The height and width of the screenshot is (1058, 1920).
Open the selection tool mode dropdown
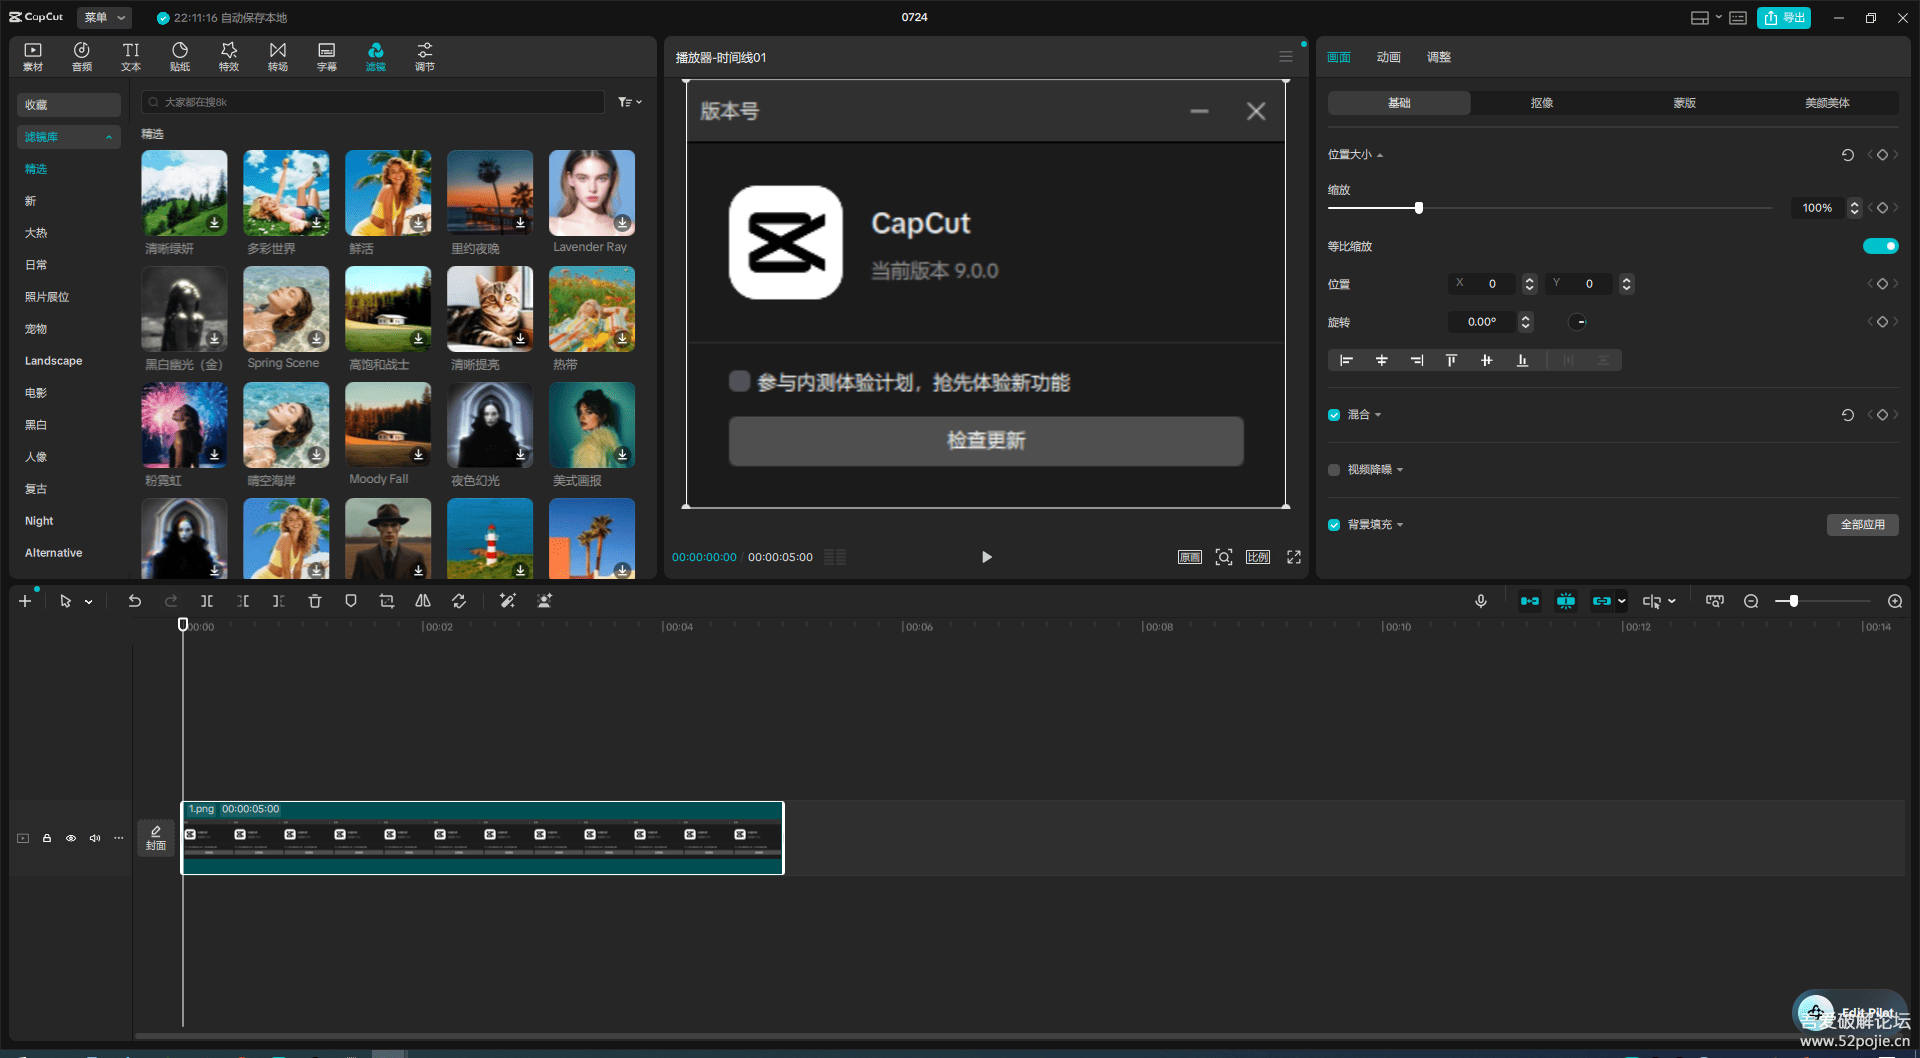click(89, 602)
